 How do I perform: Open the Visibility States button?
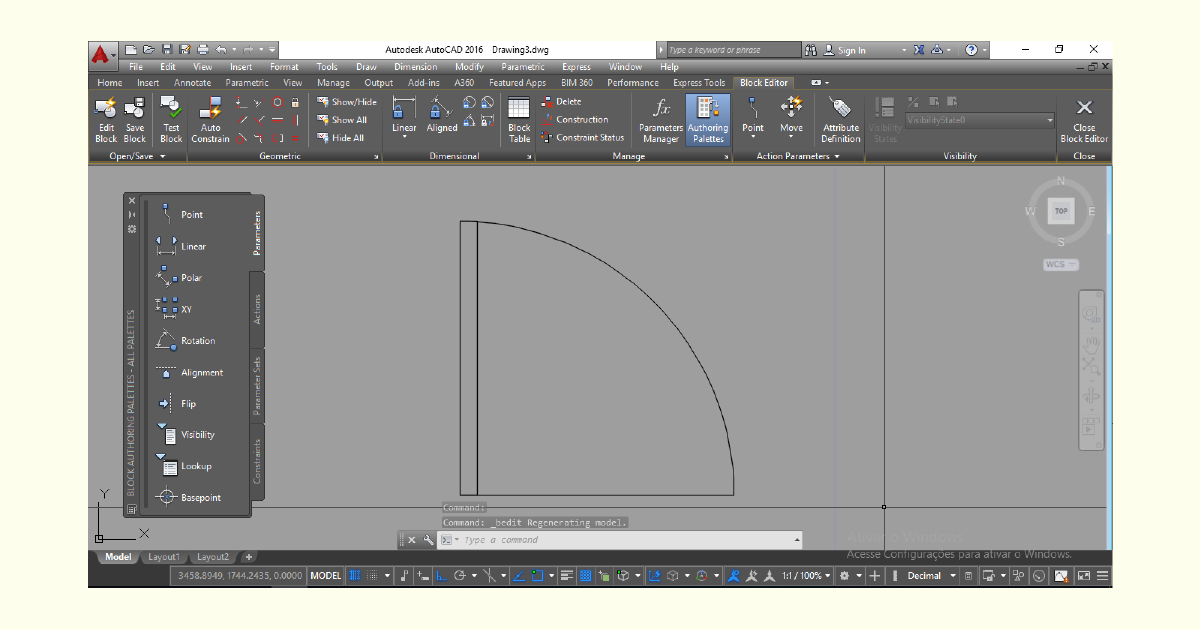[x=885, y=120]
